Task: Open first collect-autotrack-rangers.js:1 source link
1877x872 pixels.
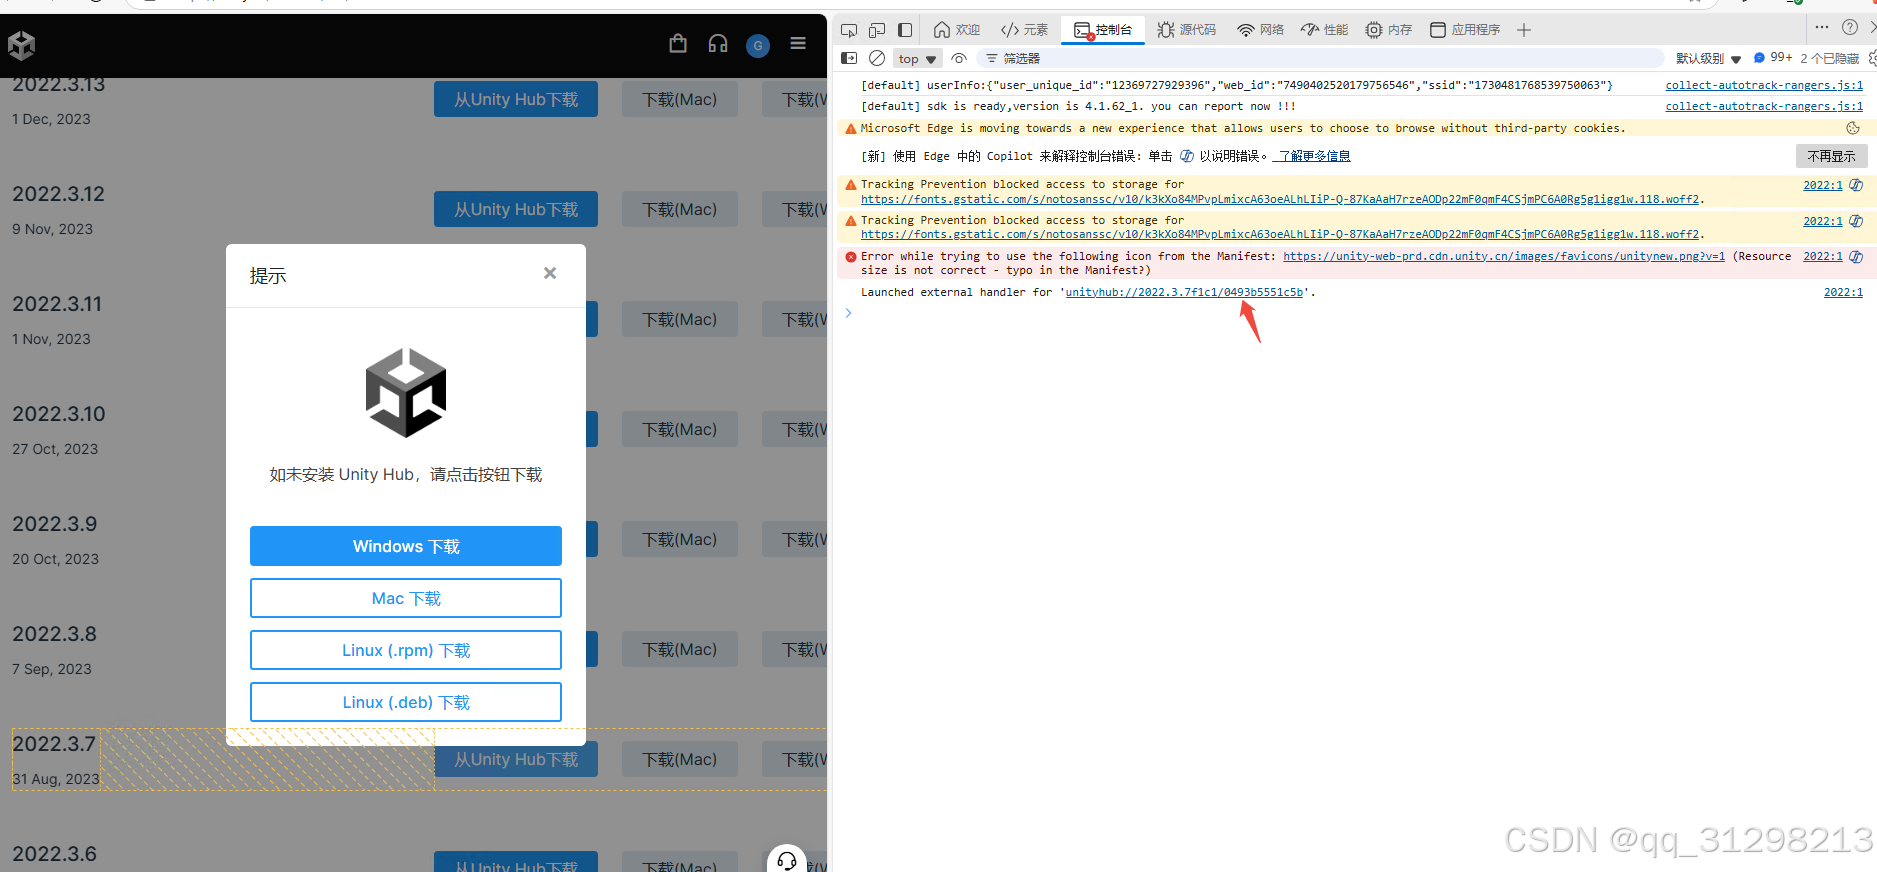Action: (x=1763, y=85)
